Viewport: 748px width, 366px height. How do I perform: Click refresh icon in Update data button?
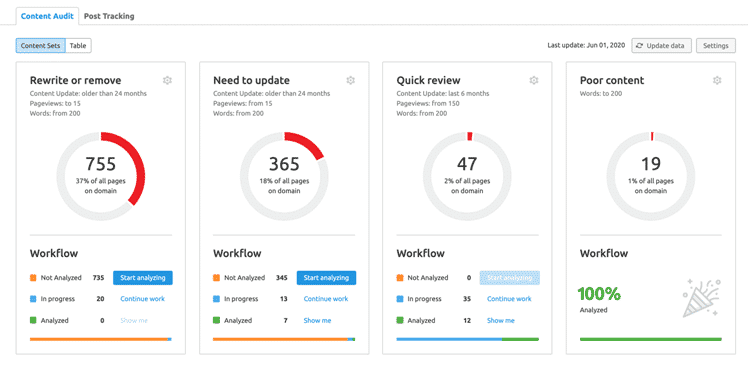[x=640, y=46]
